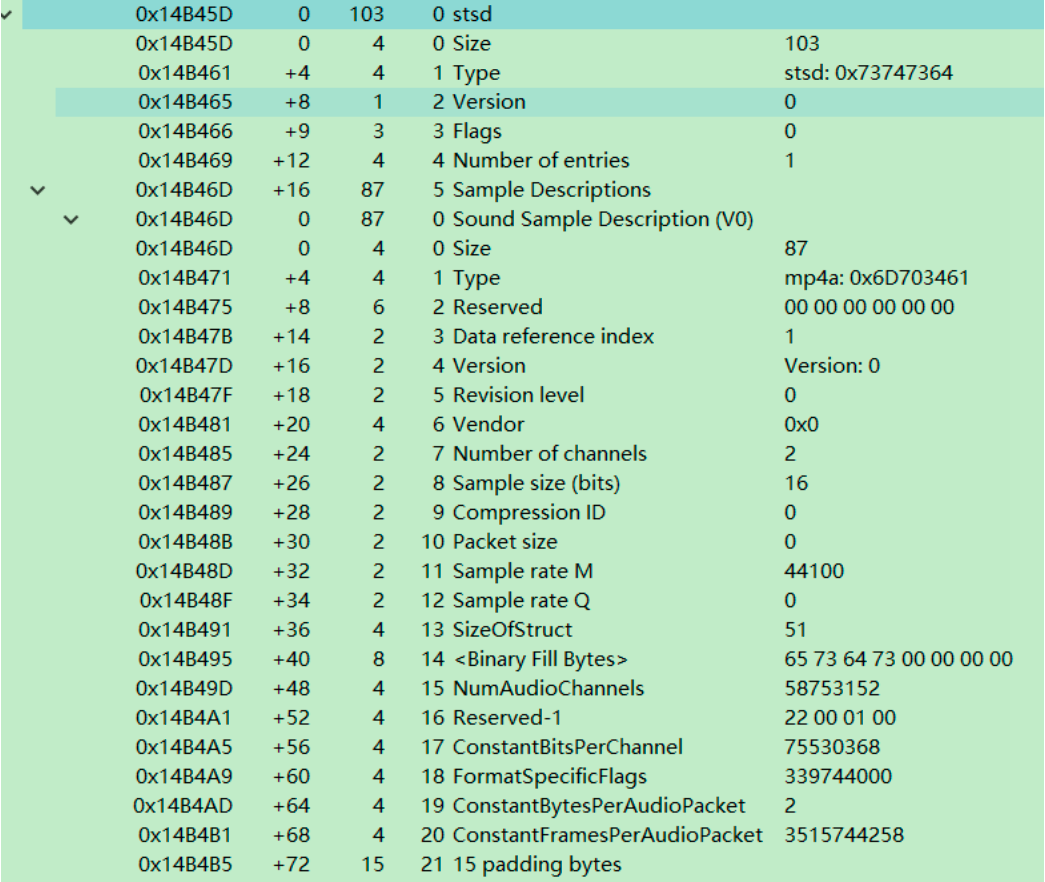Click the Reserved value '00 00 00 00 00 00'

coord(869,307)
